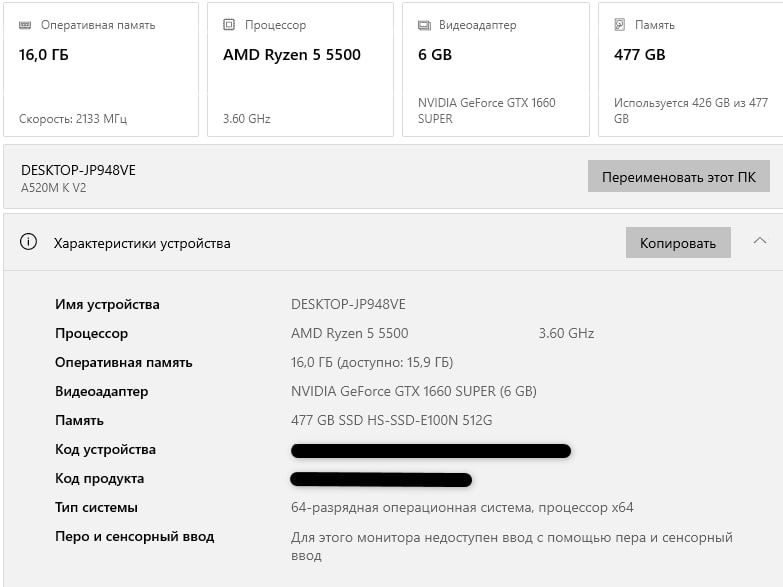Collapse the Характеристики устройства section chevron
Viewport: 783px width, 587px height.
[760, 241]
